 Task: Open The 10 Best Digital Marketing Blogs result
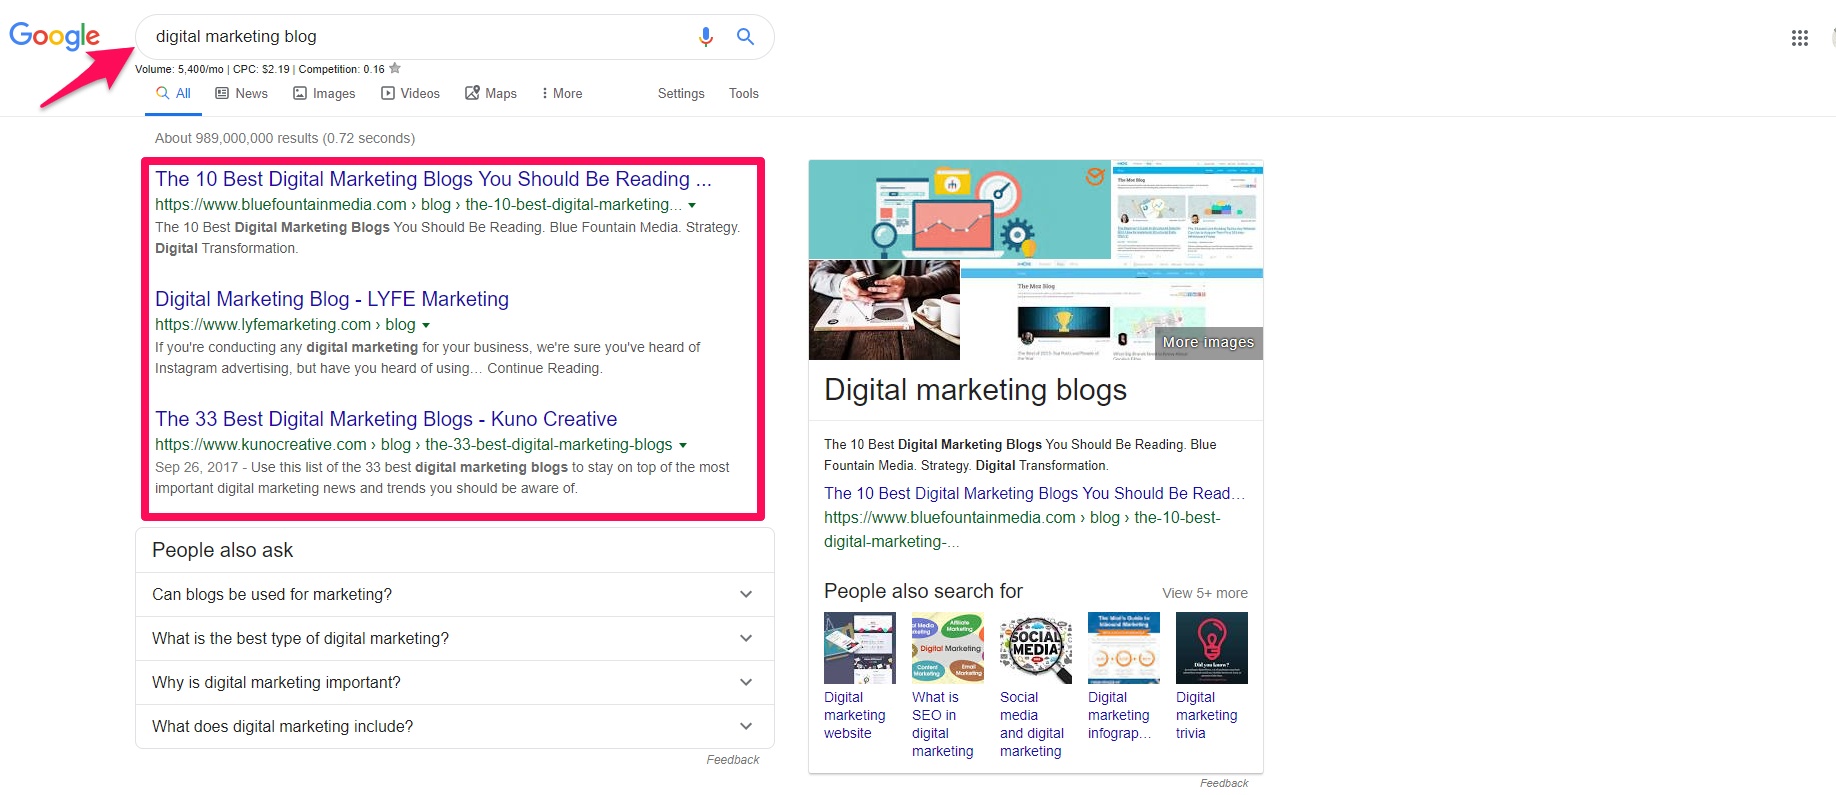433,179
